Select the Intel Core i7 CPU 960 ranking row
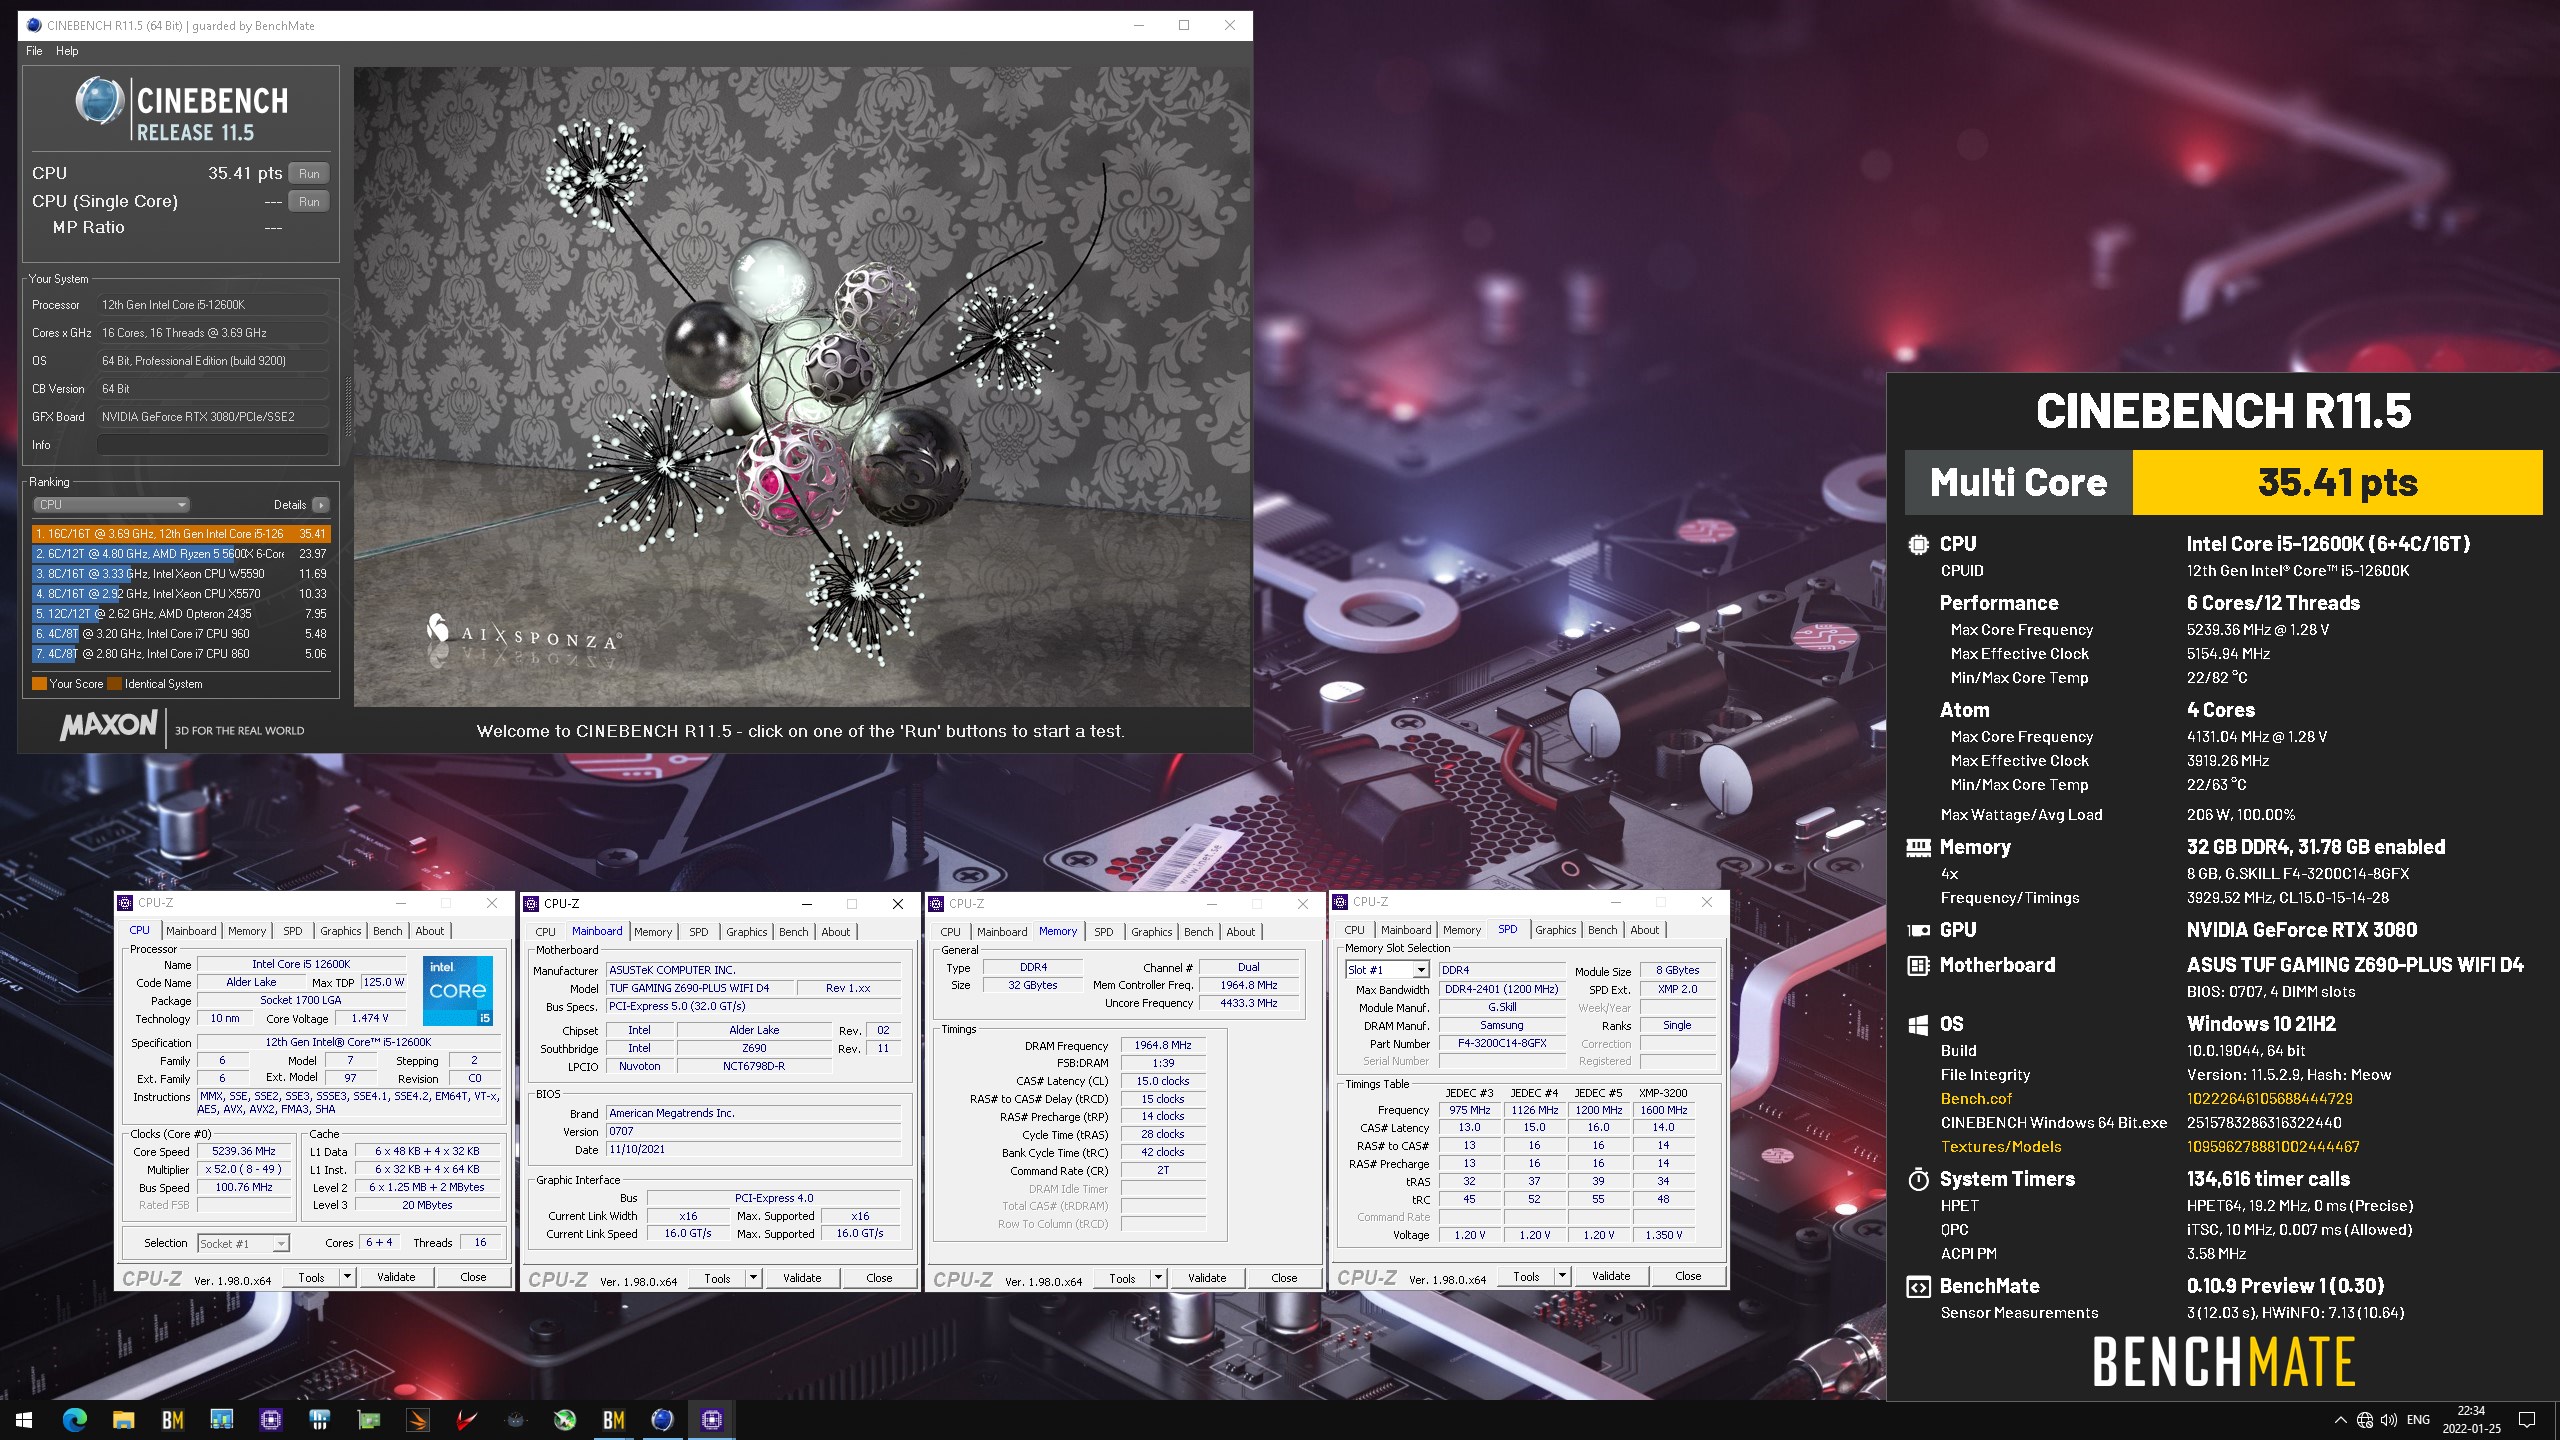This screenshot has width=2560, height=1440. click(x=181, y=634)
